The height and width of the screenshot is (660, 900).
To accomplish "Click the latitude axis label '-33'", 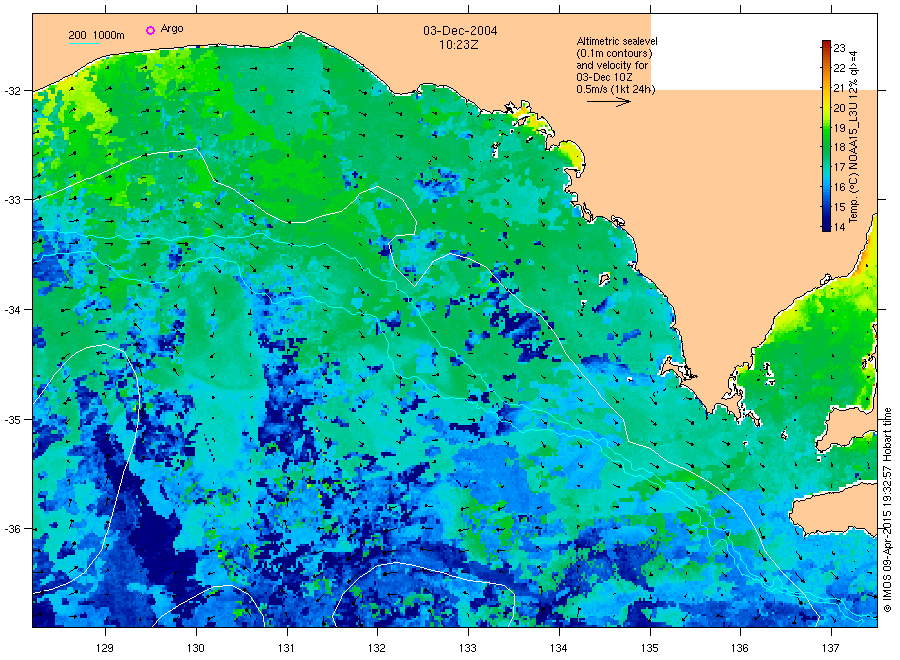I will [x=12, y=200].
